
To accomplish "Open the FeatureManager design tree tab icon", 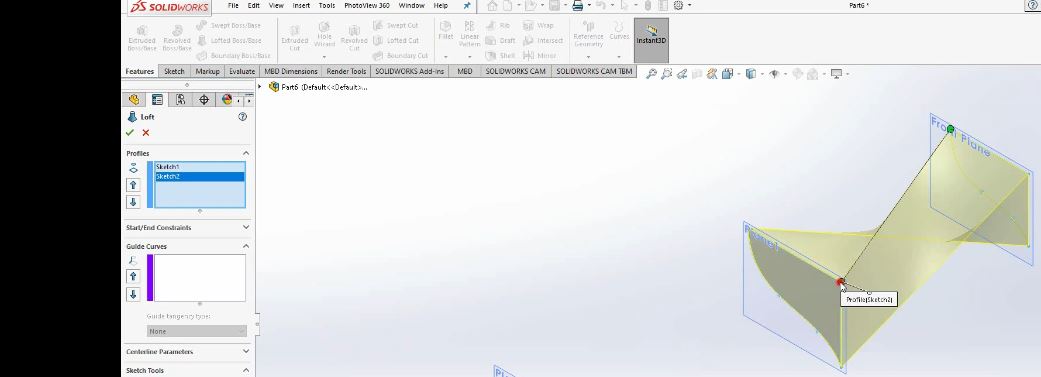I will pos(133,100).
